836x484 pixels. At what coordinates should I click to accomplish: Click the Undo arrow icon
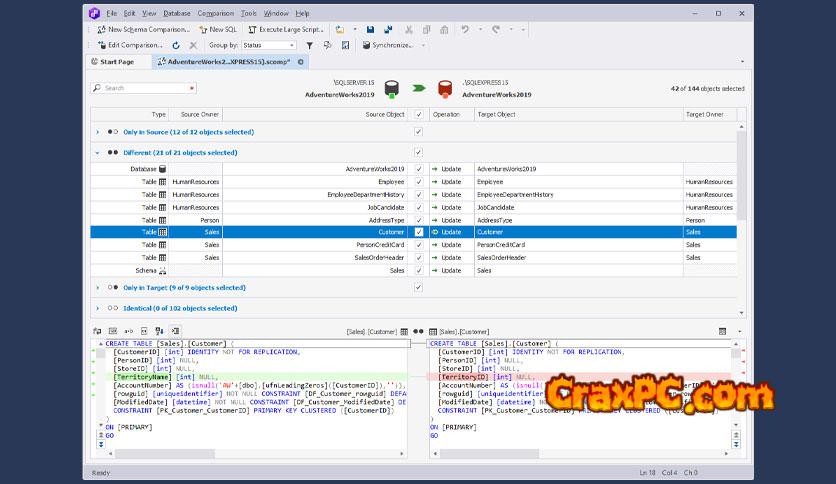(x=466, y=30)
